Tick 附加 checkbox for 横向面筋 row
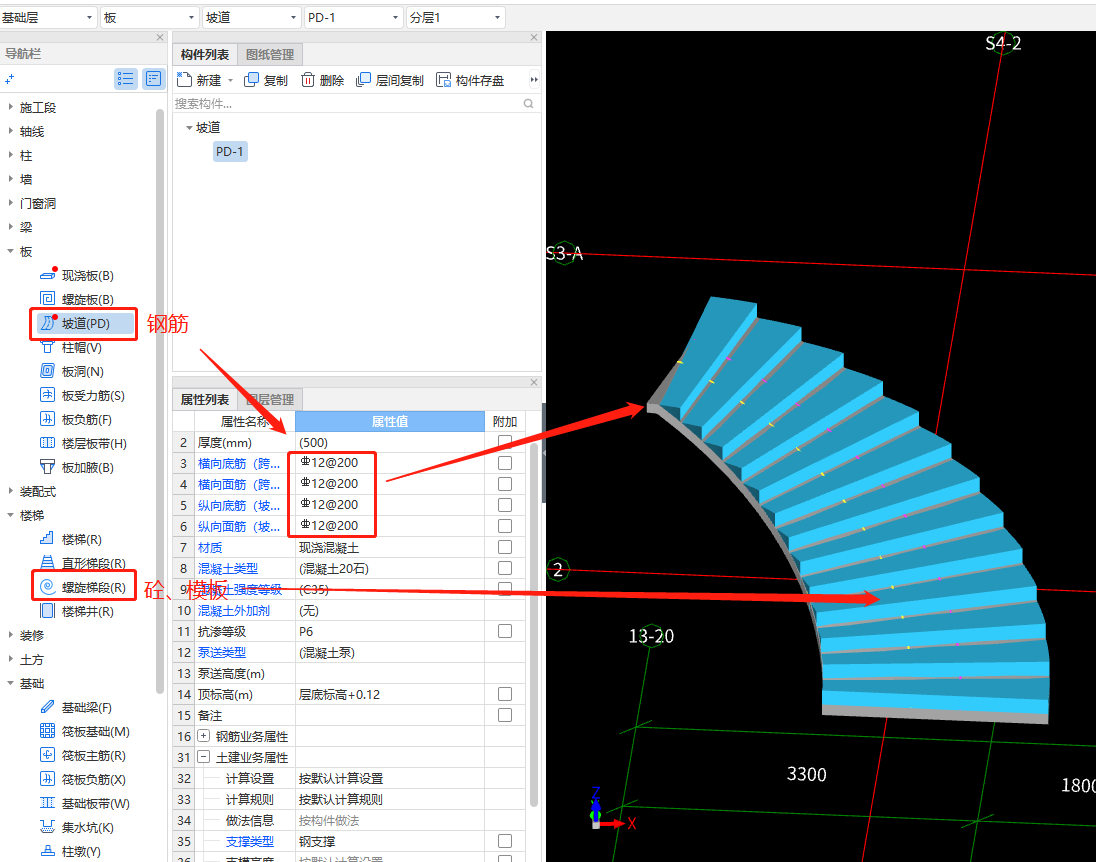1096x862 pixels. click(x=505, y=484)
